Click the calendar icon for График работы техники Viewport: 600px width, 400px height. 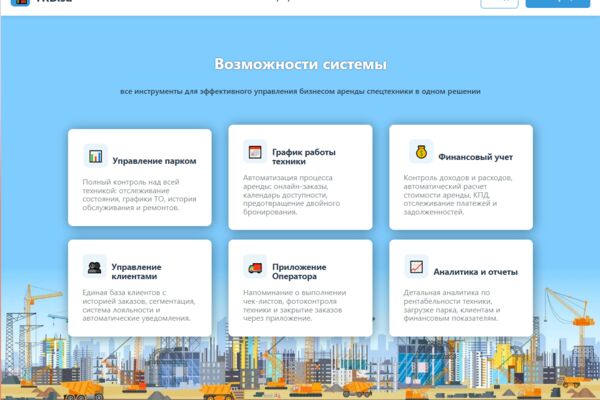tap(255, 152)
